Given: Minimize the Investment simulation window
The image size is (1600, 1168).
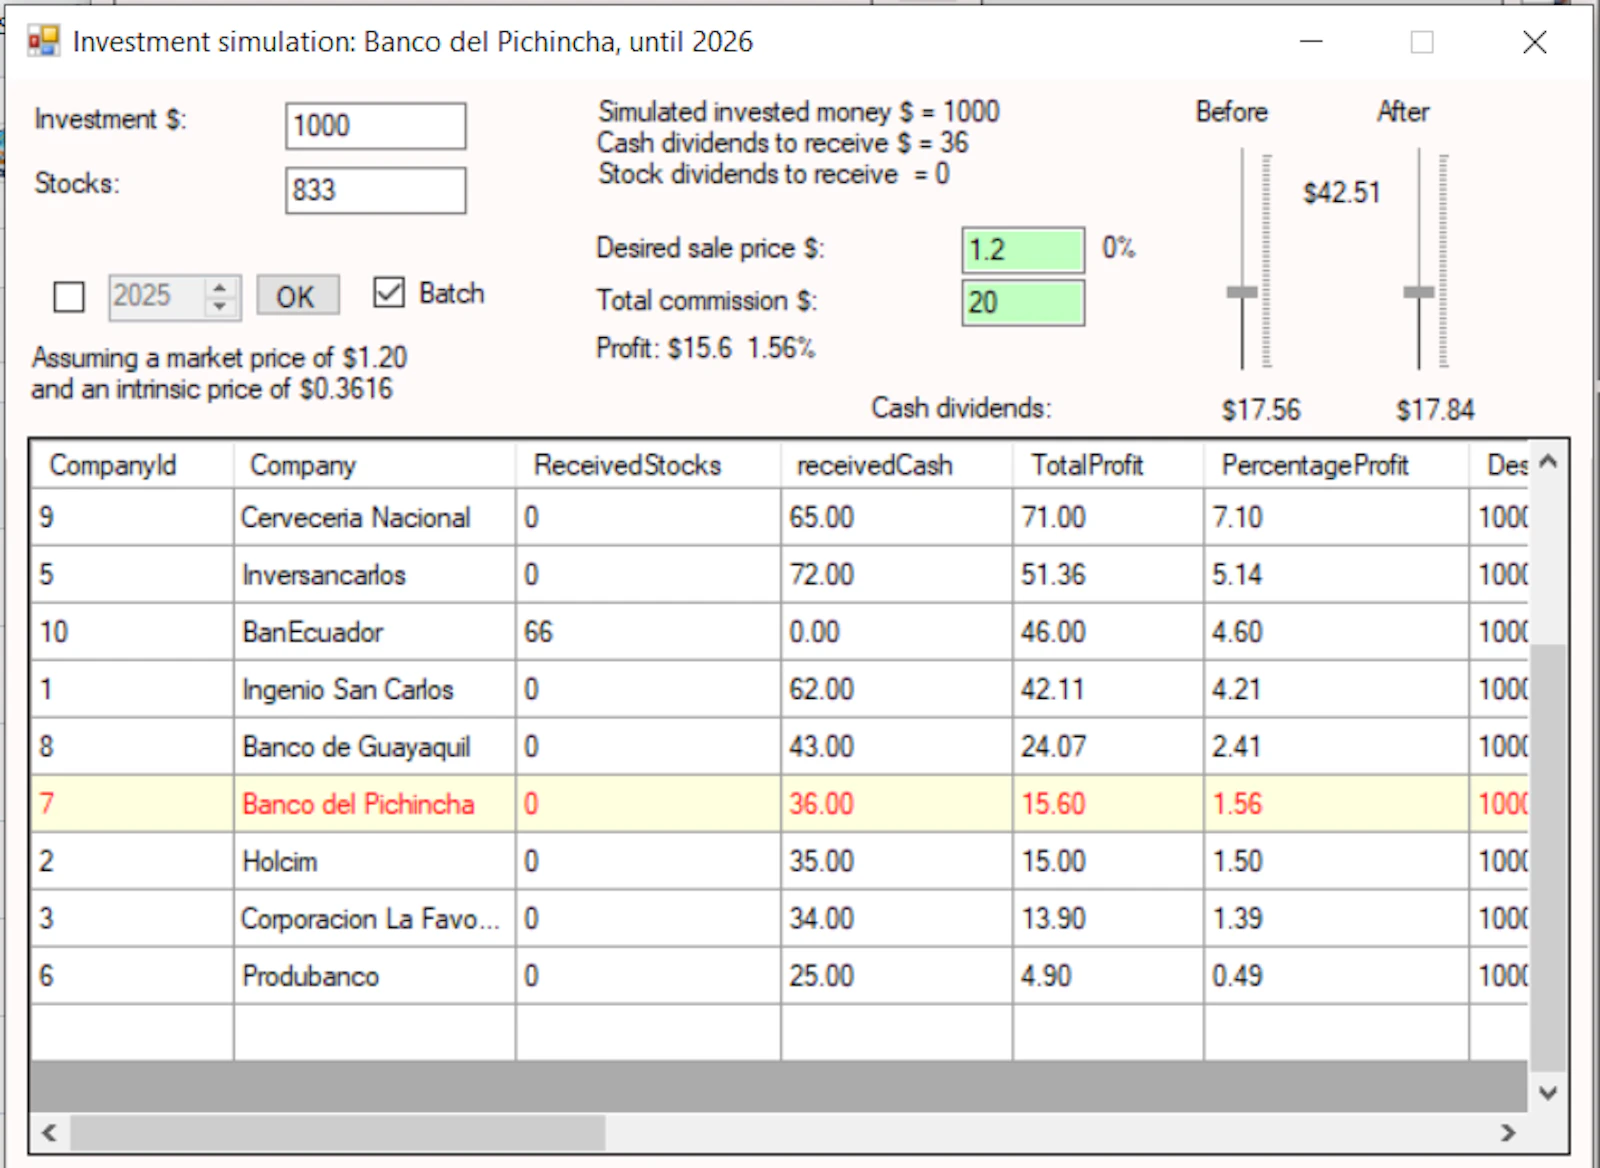Looking at the screenshot, I should pyautogui.click(x=1311, y=42).
